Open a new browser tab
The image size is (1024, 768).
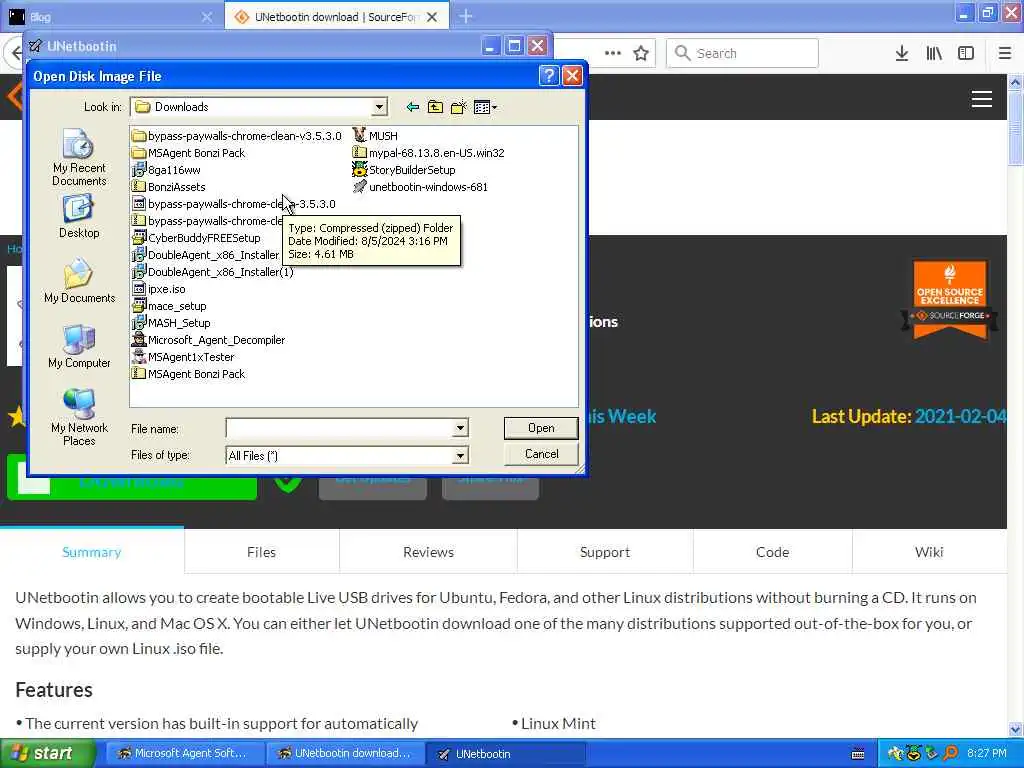(x=466, y=16)
